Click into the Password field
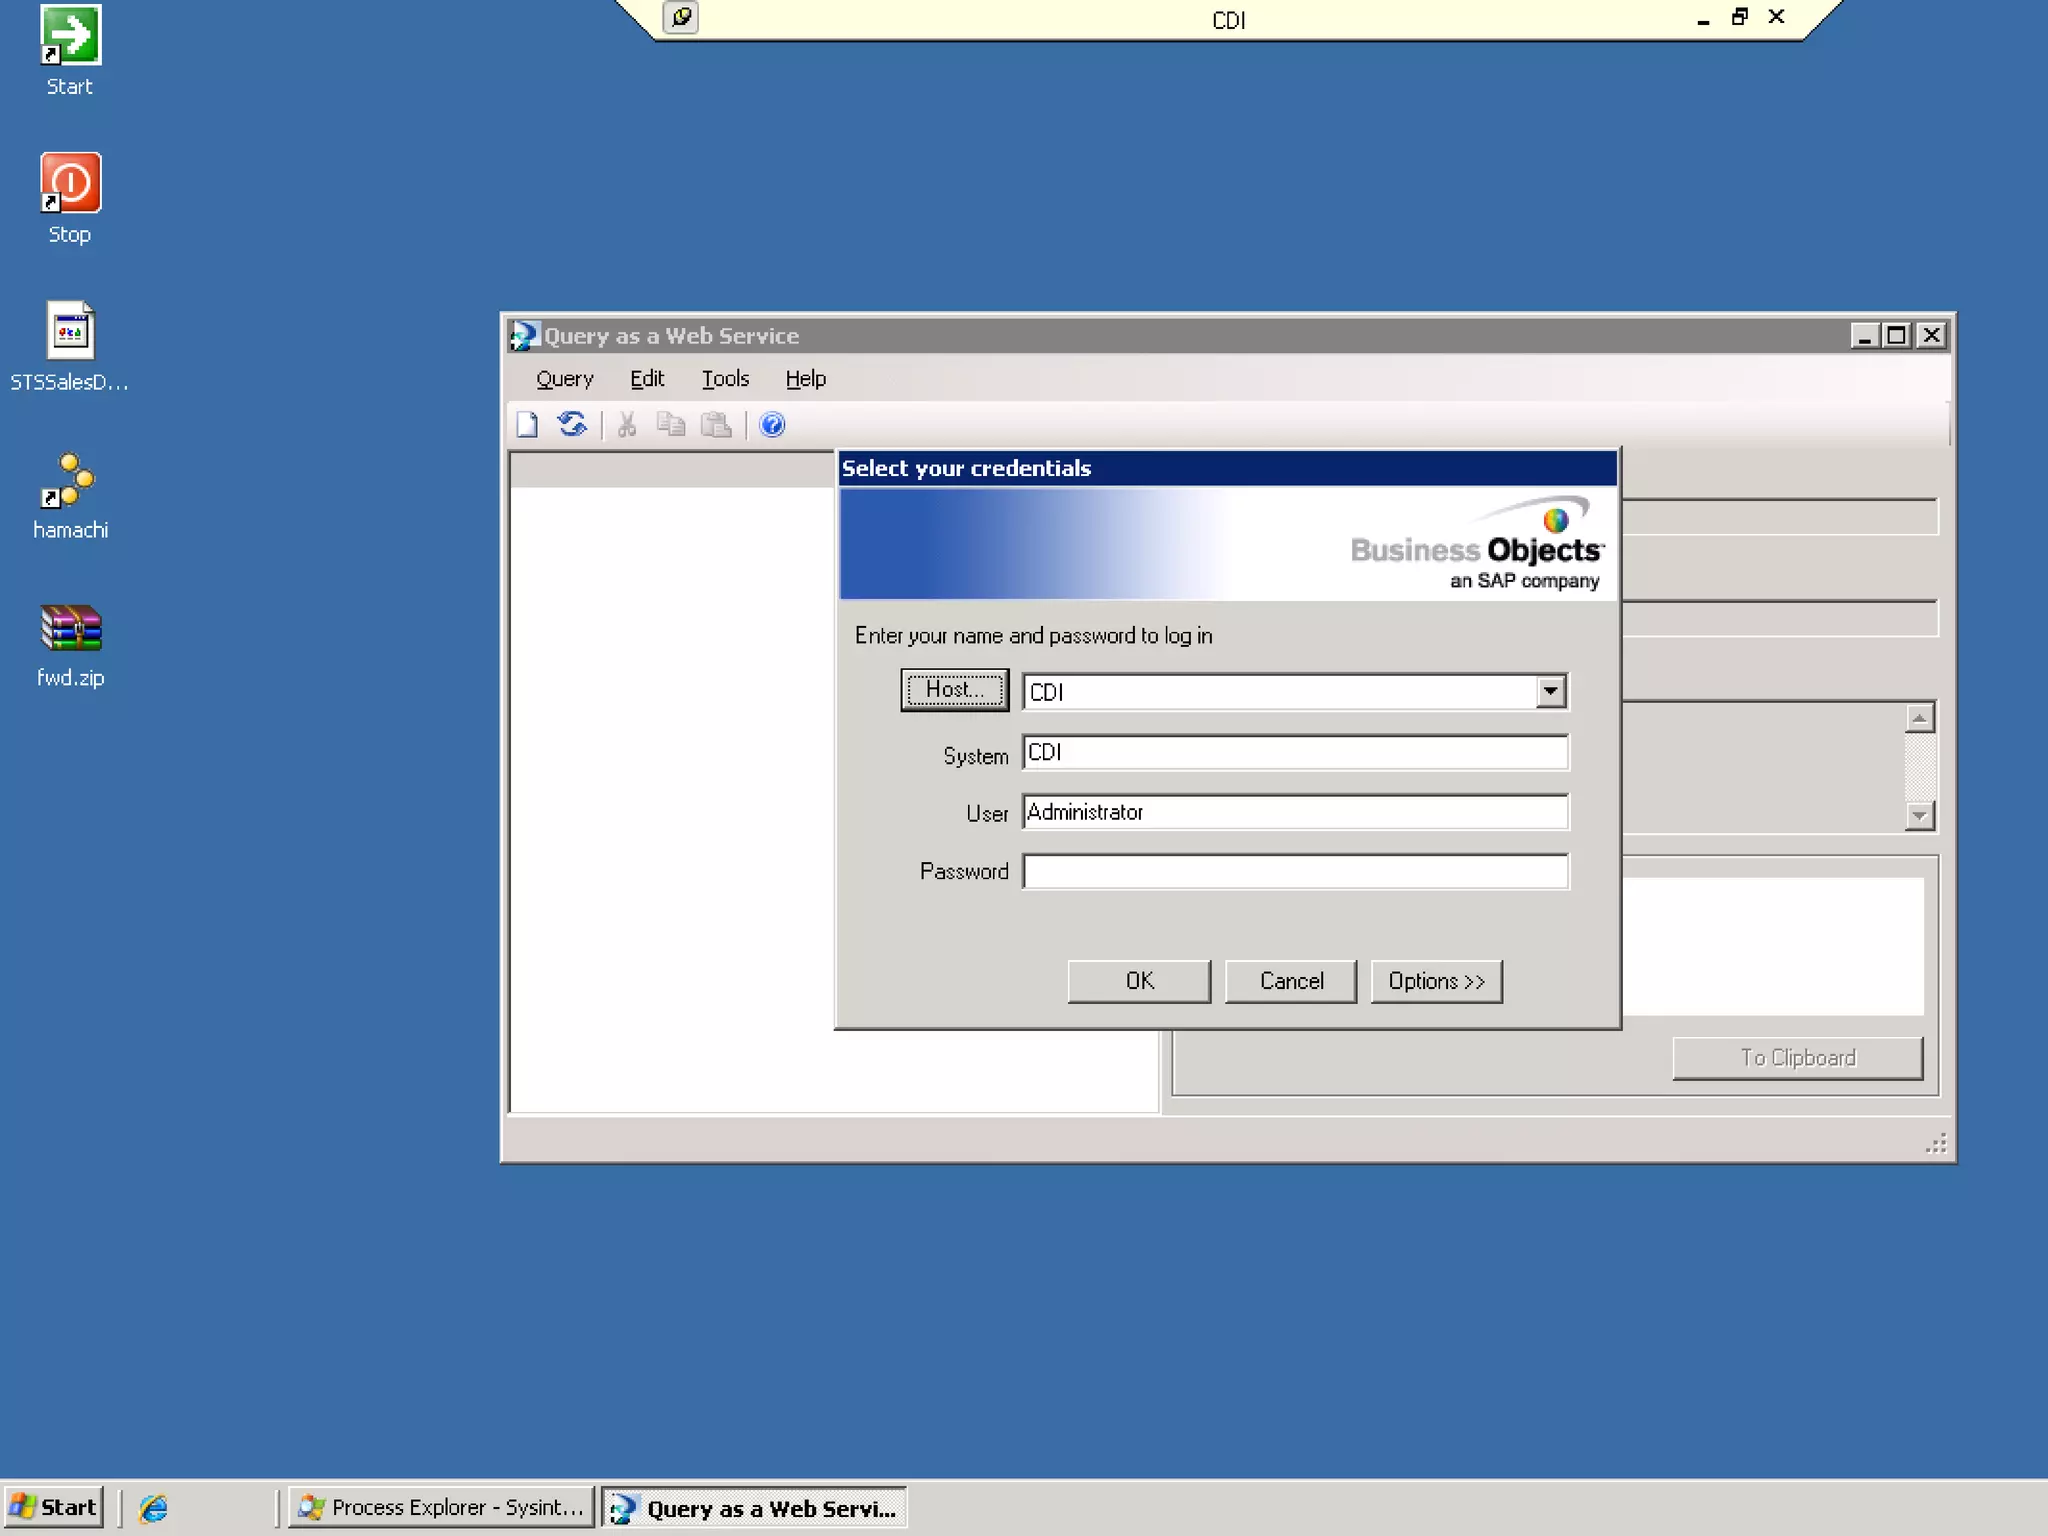2048x1536 pixels. tap(1296, 871)
